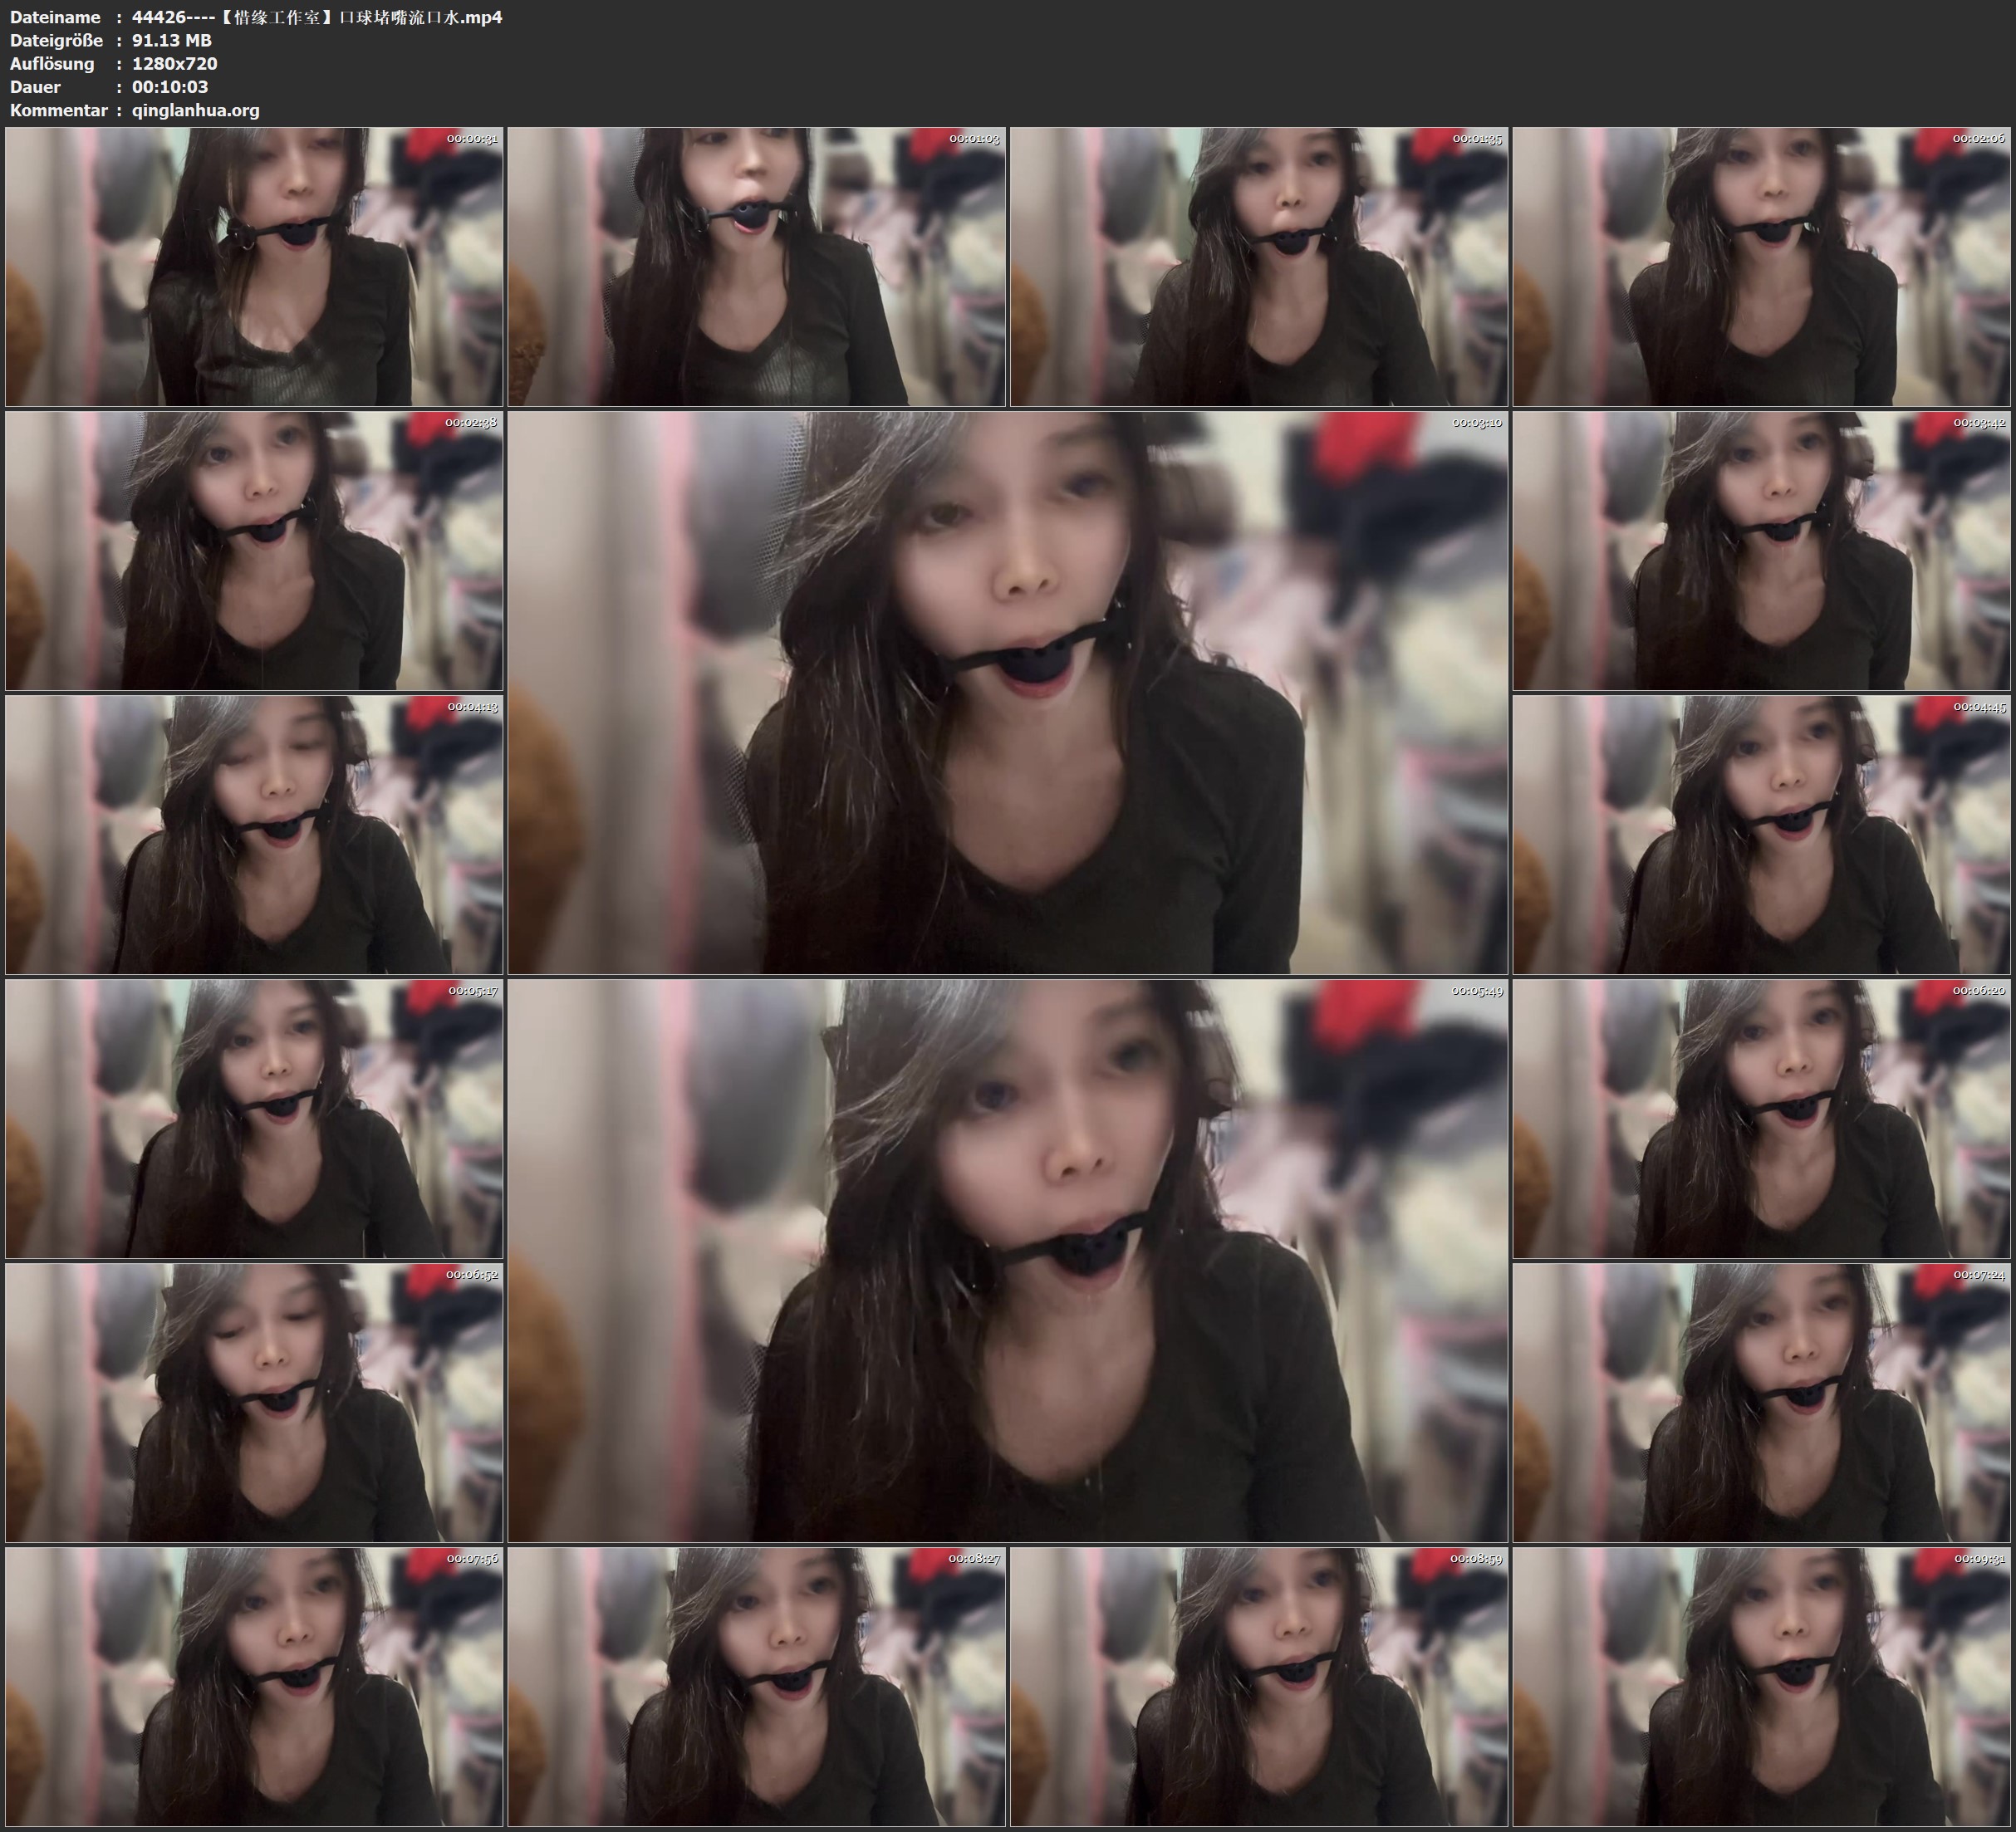Open the frame stamped 00:05:17
The width and height of the screenshot is (2016, 1832).
(x=254, y=1119)
